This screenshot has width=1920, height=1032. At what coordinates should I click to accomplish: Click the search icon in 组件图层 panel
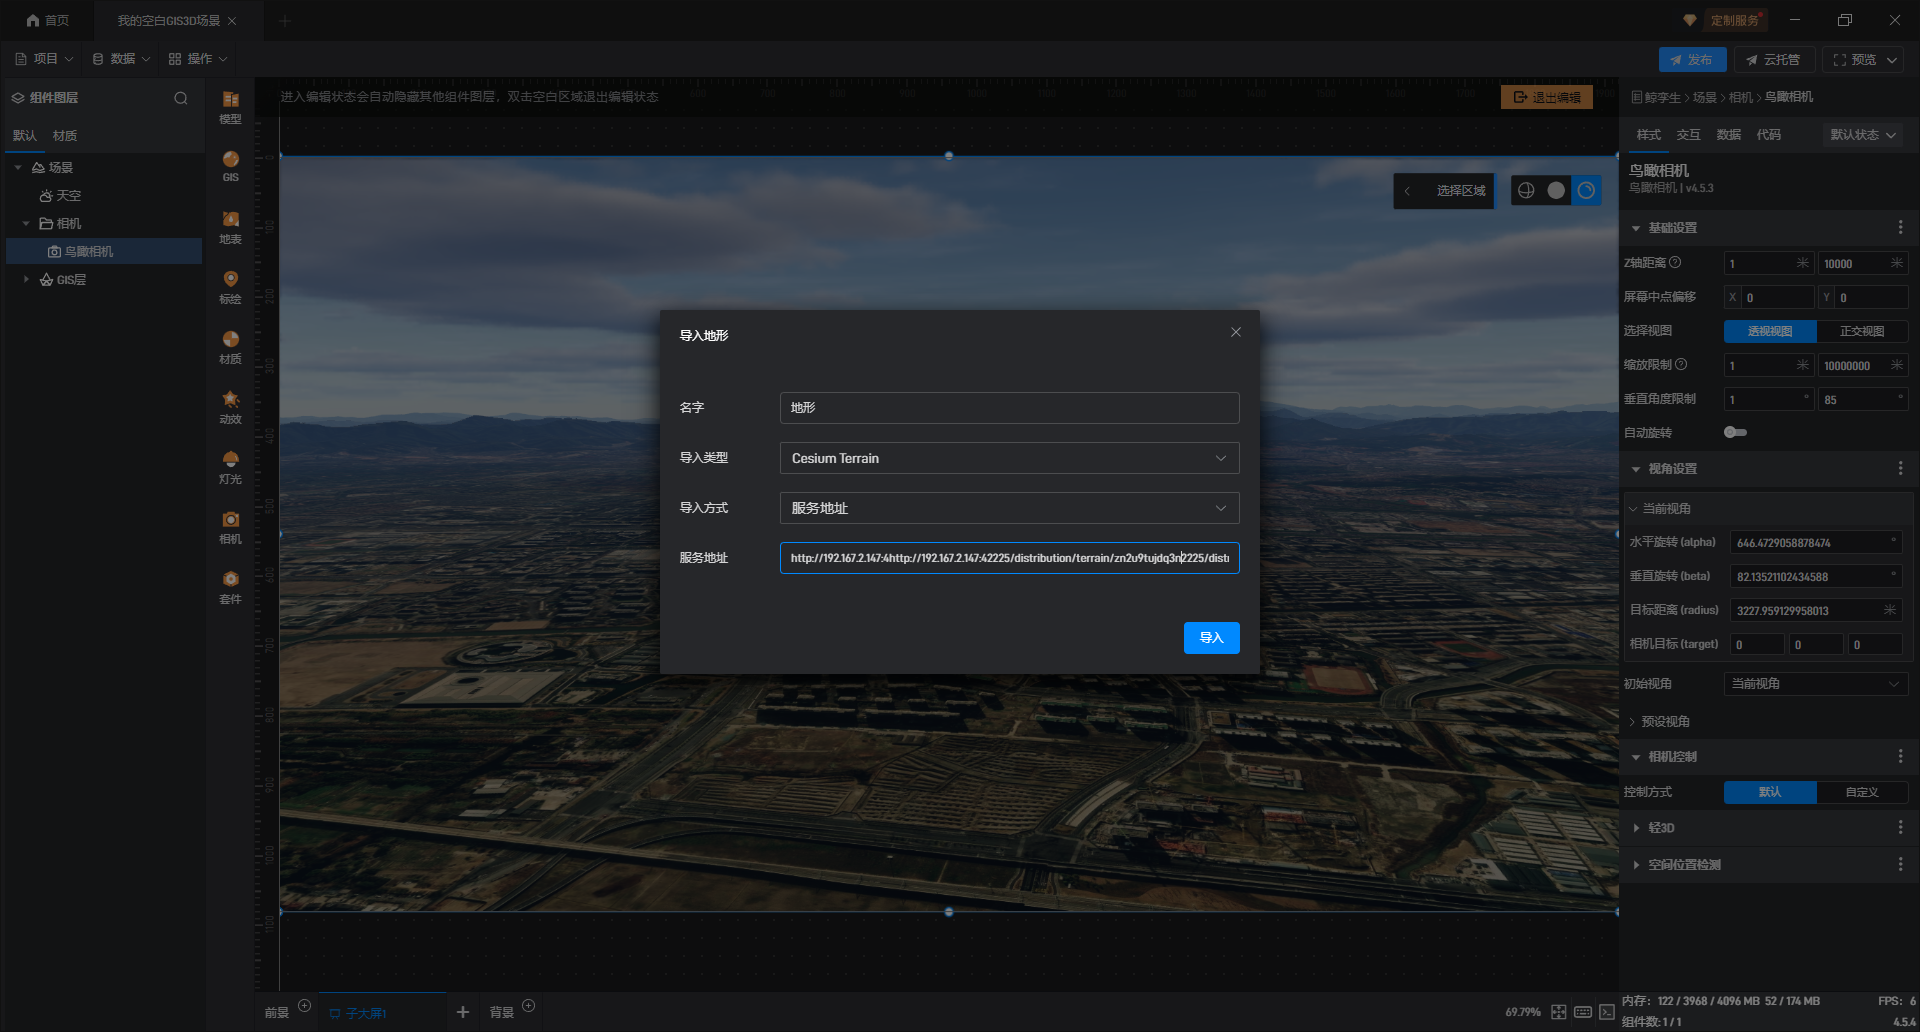(x=181, y=98)
